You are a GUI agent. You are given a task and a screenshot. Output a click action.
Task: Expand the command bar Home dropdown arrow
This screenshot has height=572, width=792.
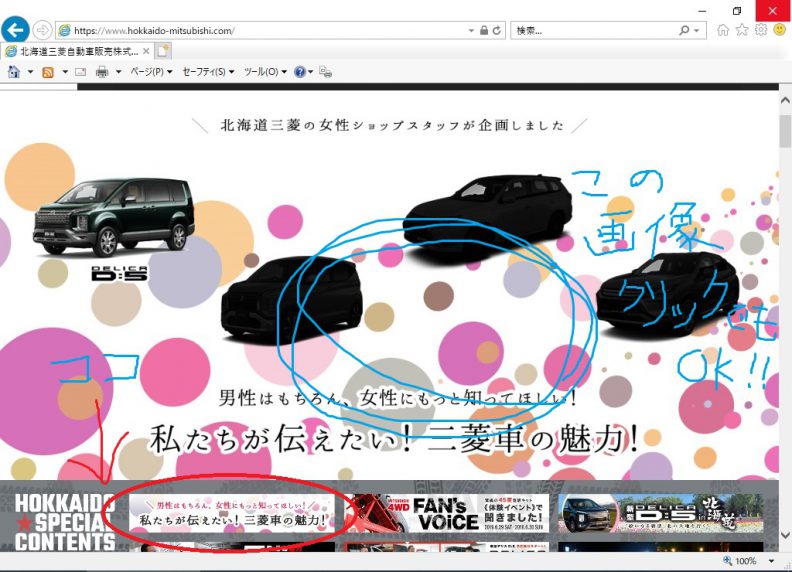click(x=30, y=72)
